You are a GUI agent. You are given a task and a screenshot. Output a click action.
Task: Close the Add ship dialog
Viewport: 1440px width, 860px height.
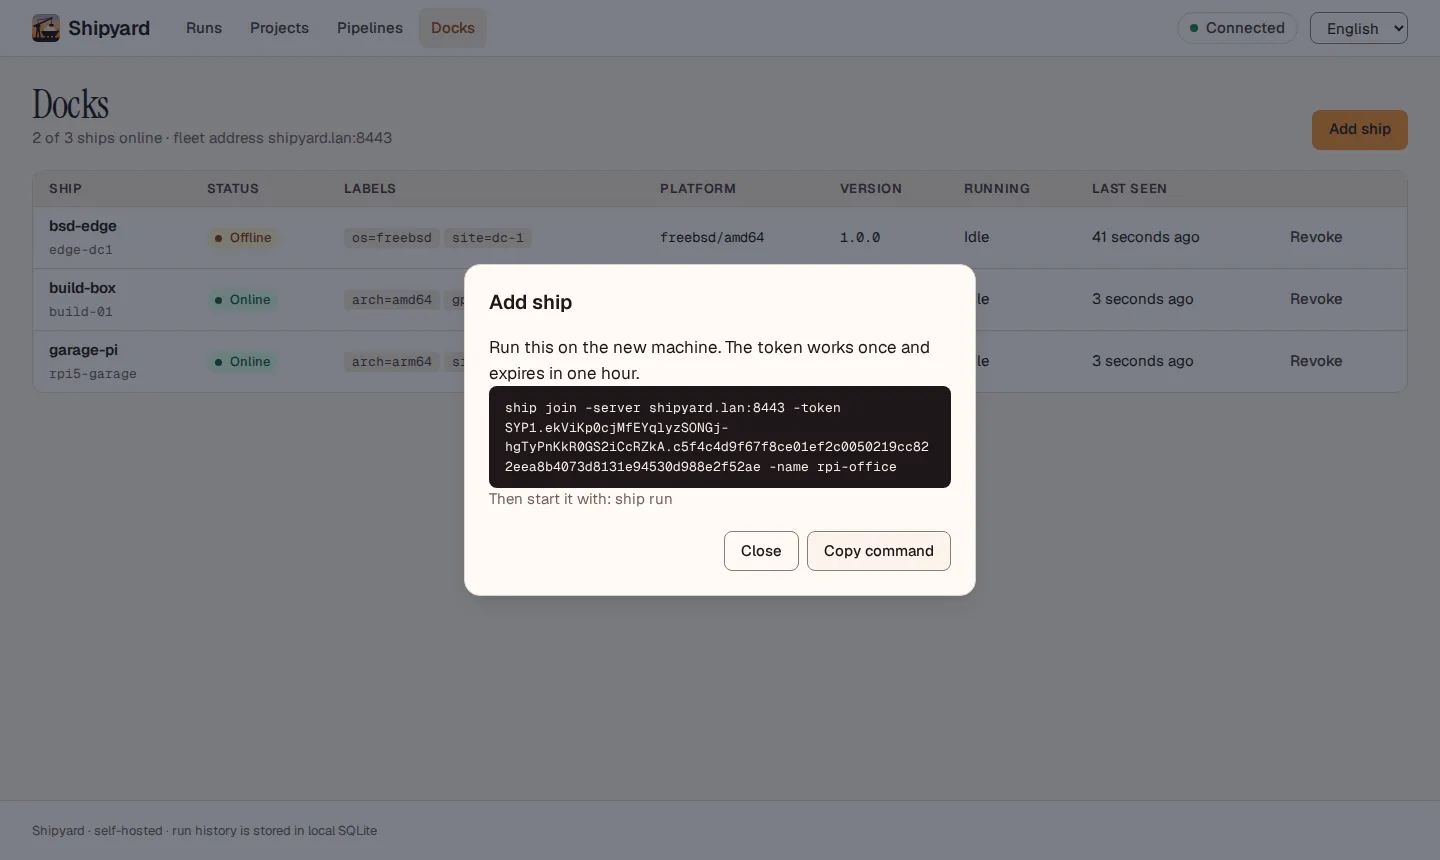coord(761,551)
